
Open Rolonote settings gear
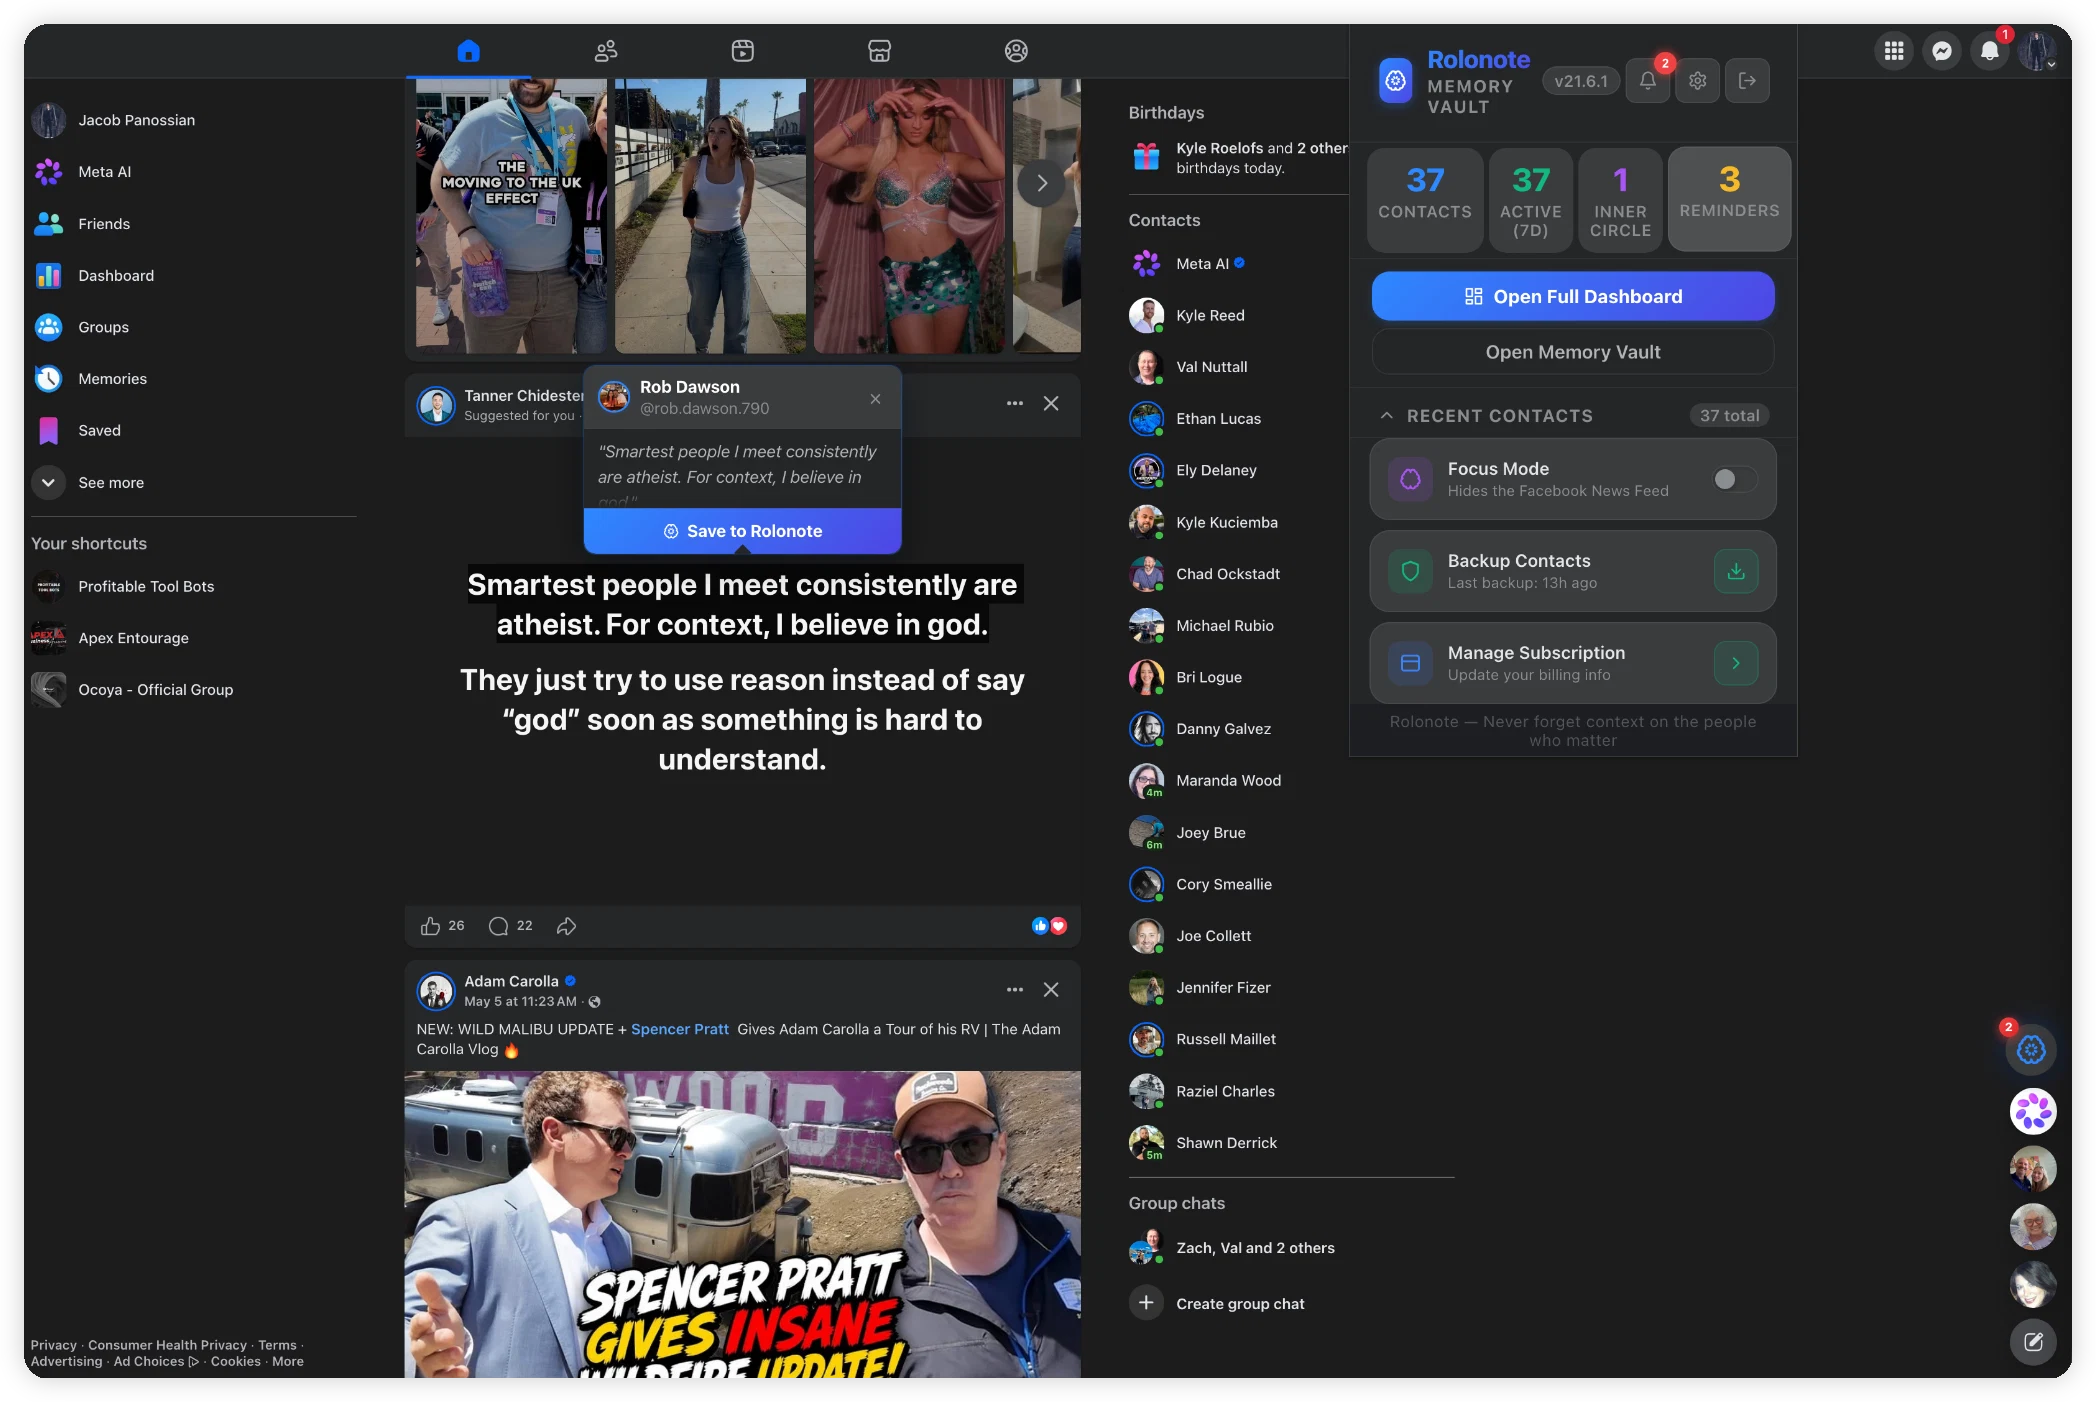tap(1698, 81)
